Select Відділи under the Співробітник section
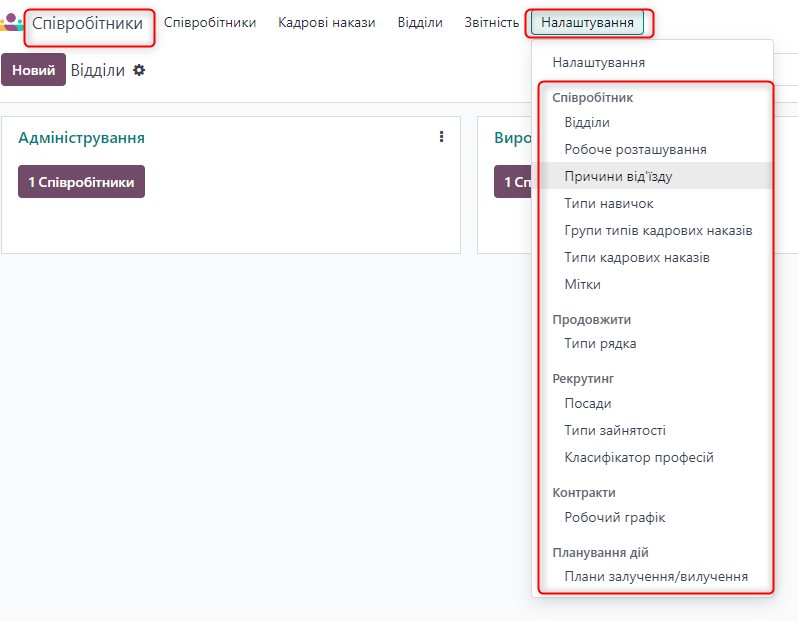This screenshot has width=798, height=621. [x=652, y=123]
